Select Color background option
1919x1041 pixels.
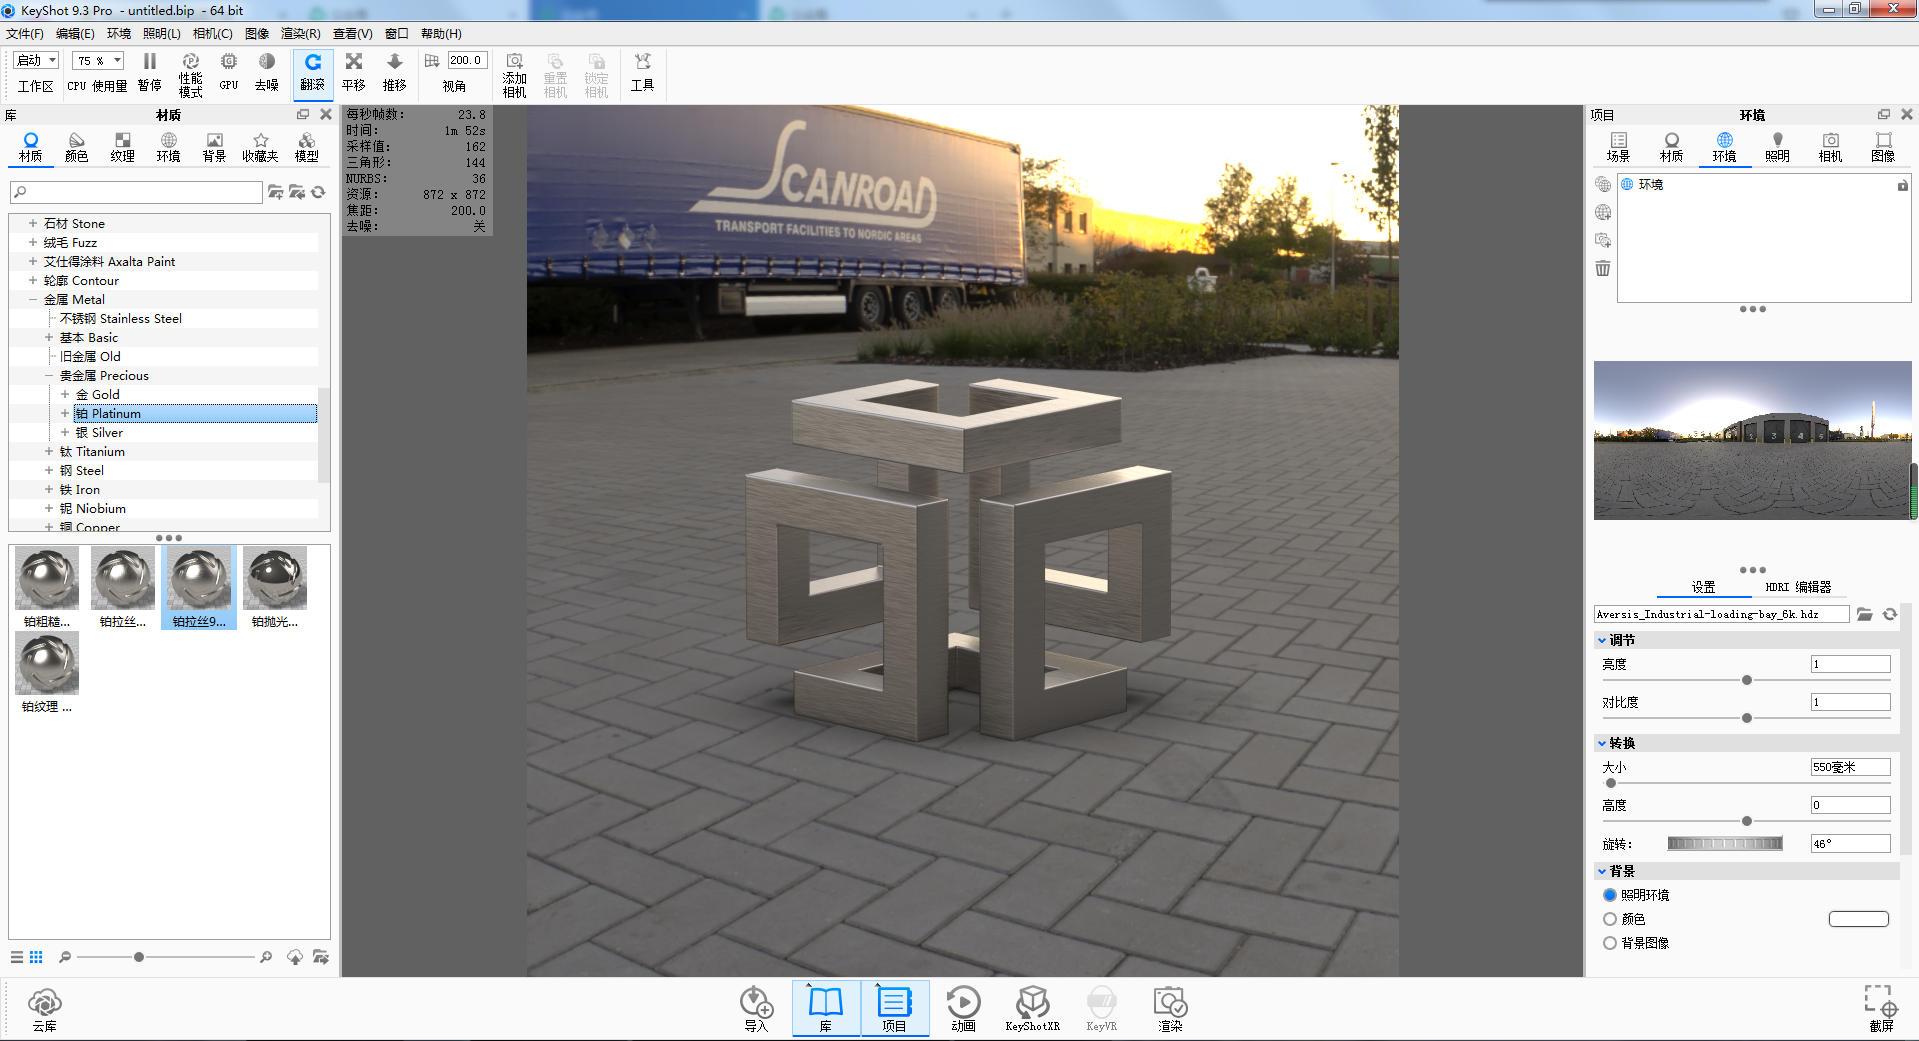coord(1610,919)
